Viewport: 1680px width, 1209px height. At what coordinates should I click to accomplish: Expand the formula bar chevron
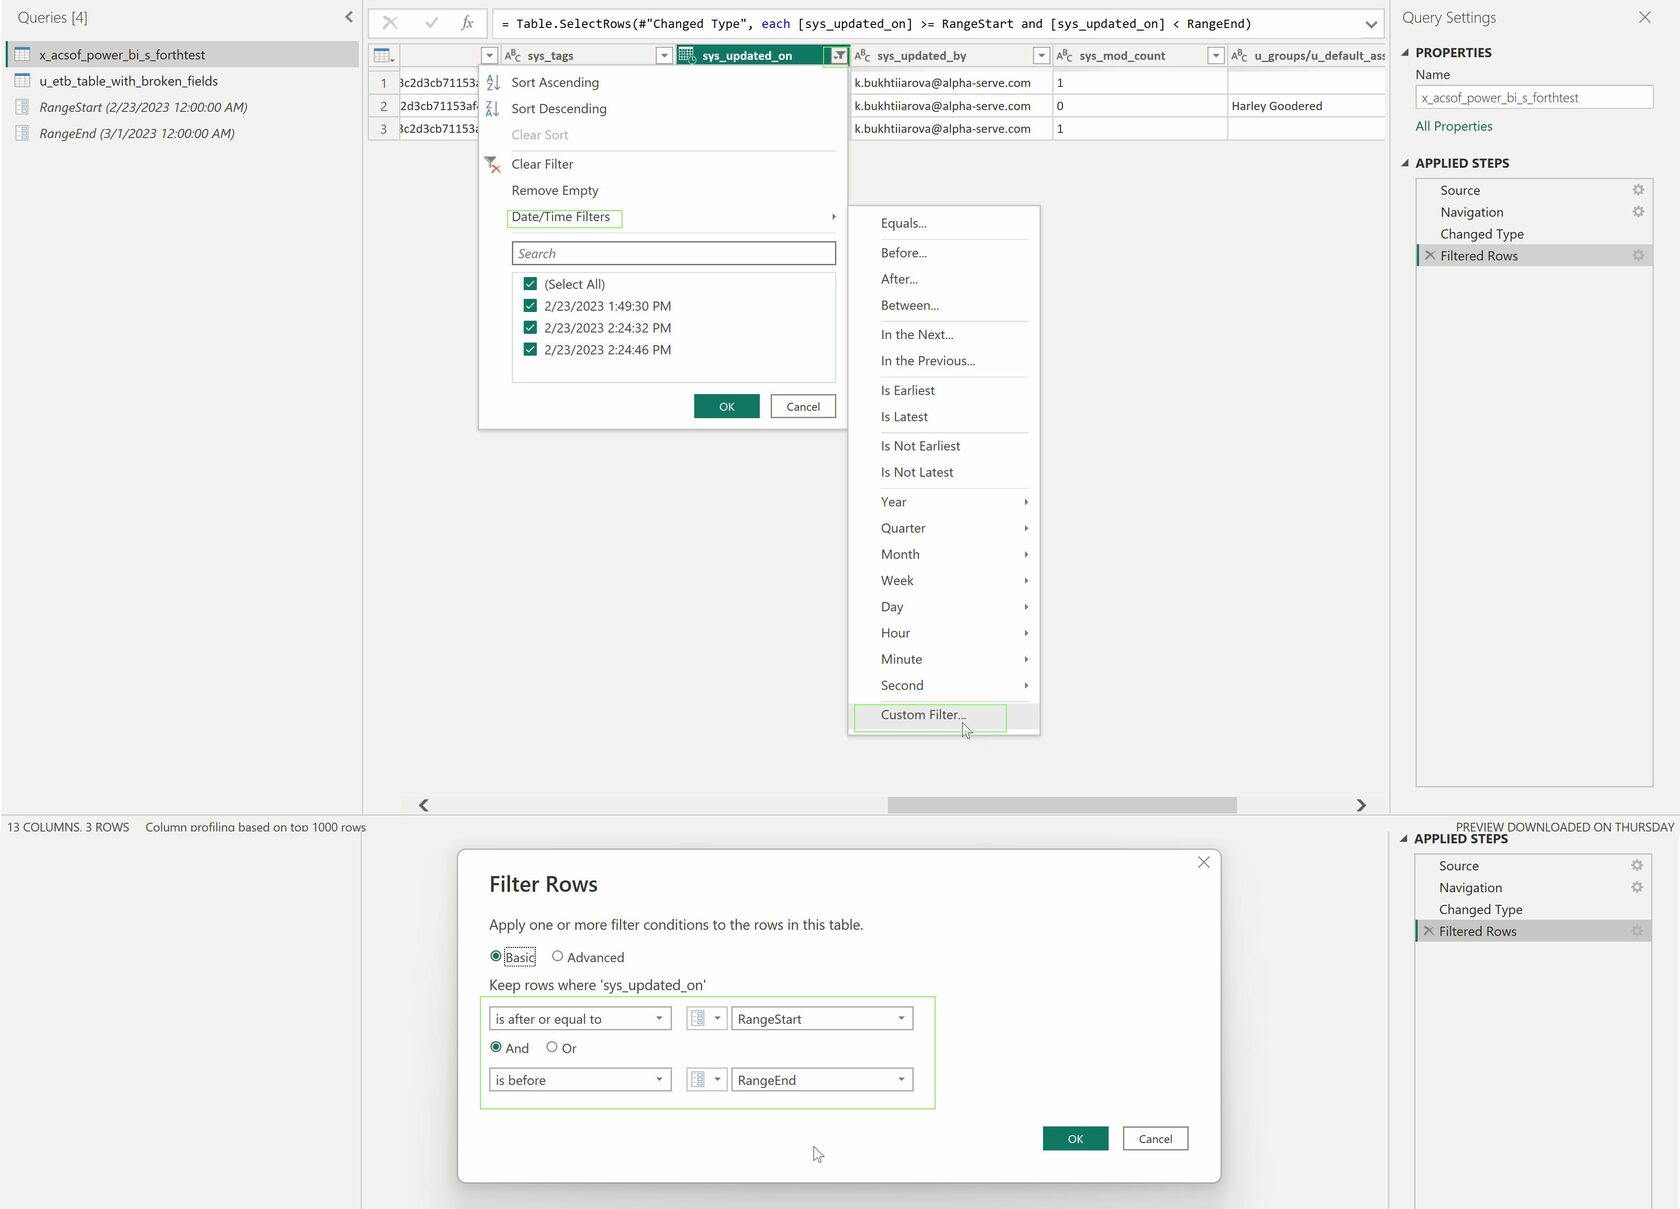[1370, 23]
